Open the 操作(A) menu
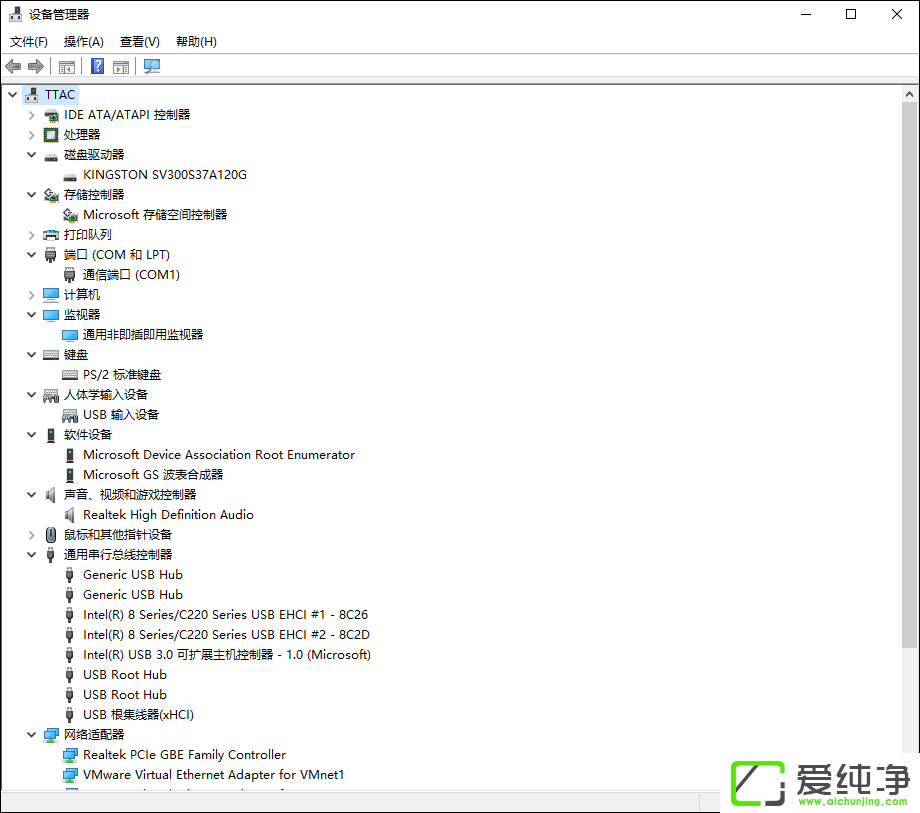 (x=83, y=41)
